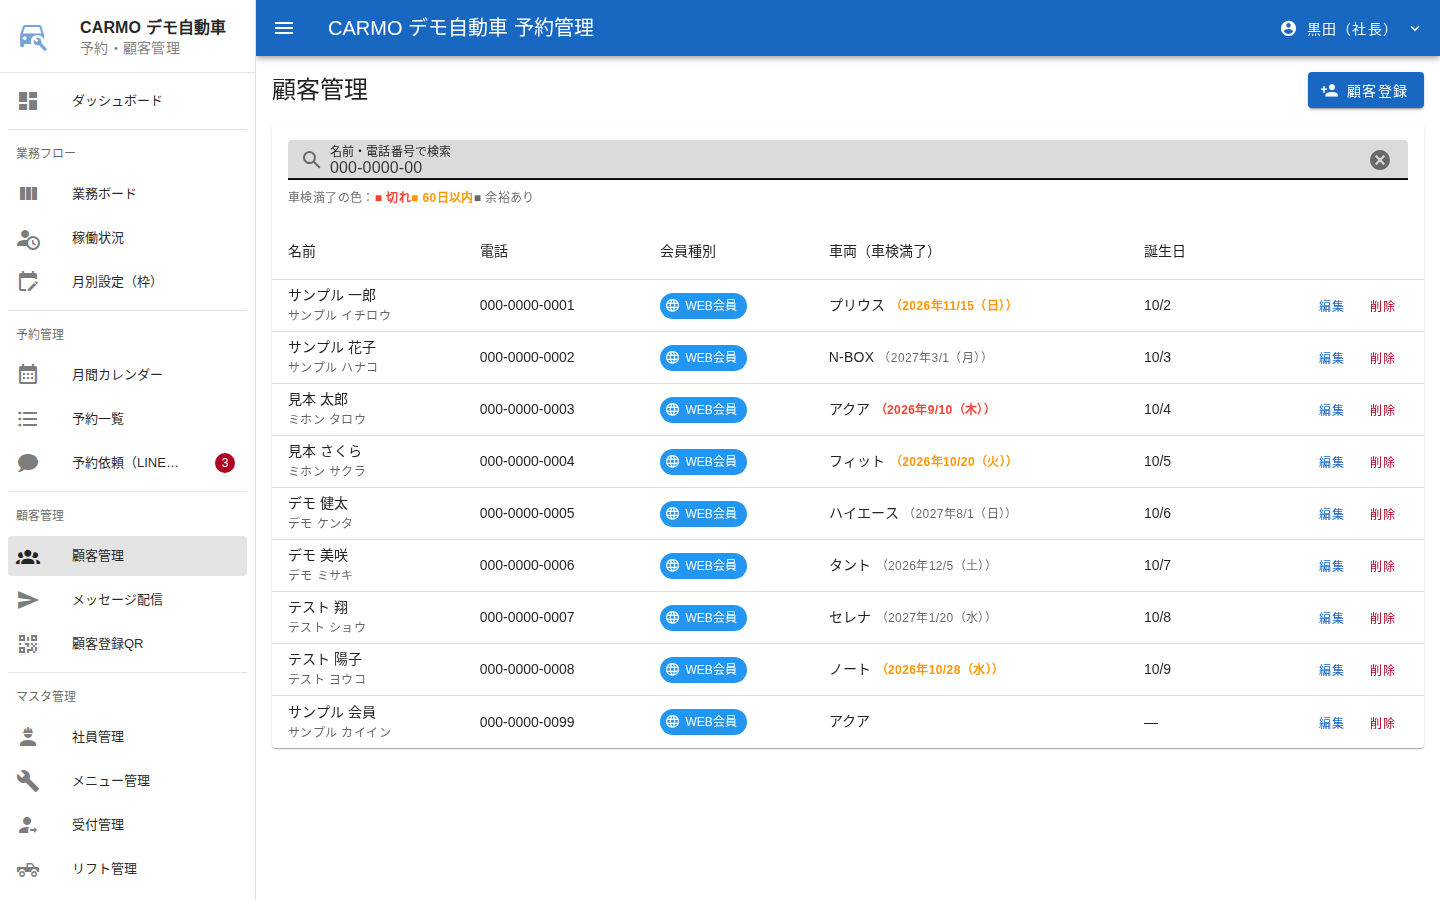Image resolution: width=1440 pixels, height=900 pixels.
Task: Open the hamburger navigation menu icon
Action: [x=284, y=28]
